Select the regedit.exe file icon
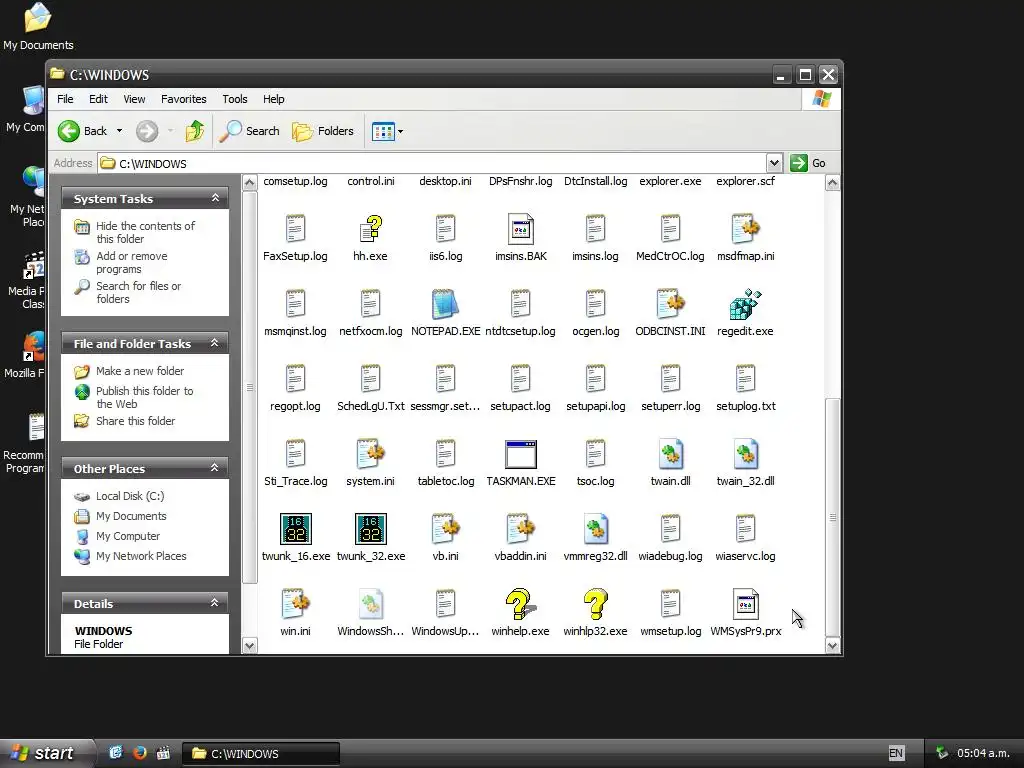This screenshot has height=768, width=1024. pyautogui.click(x=745, y=304)
